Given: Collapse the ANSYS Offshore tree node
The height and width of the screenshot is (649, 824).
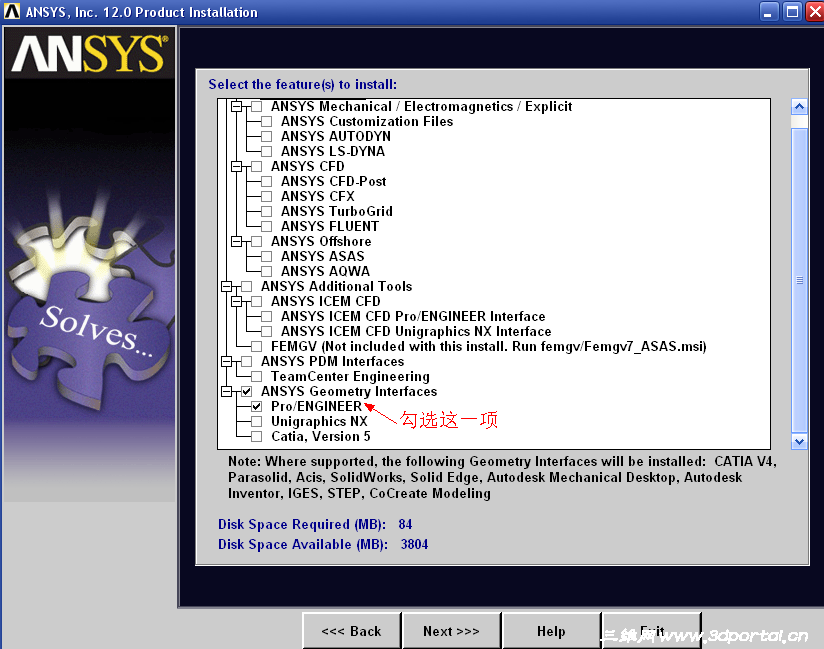Looking at the screenshot, I should tap(236, 242).
